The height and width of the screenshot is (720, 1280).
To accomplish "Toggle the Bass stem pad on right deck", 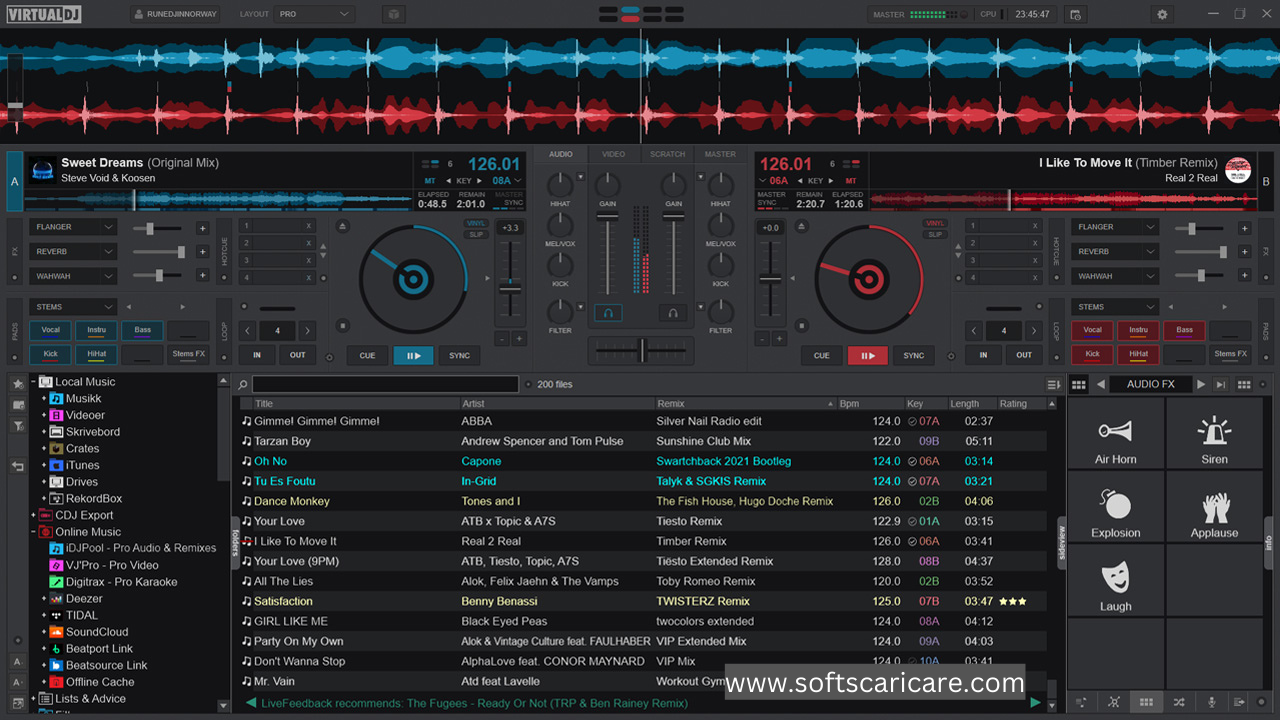I will [x=1184, y=331].
